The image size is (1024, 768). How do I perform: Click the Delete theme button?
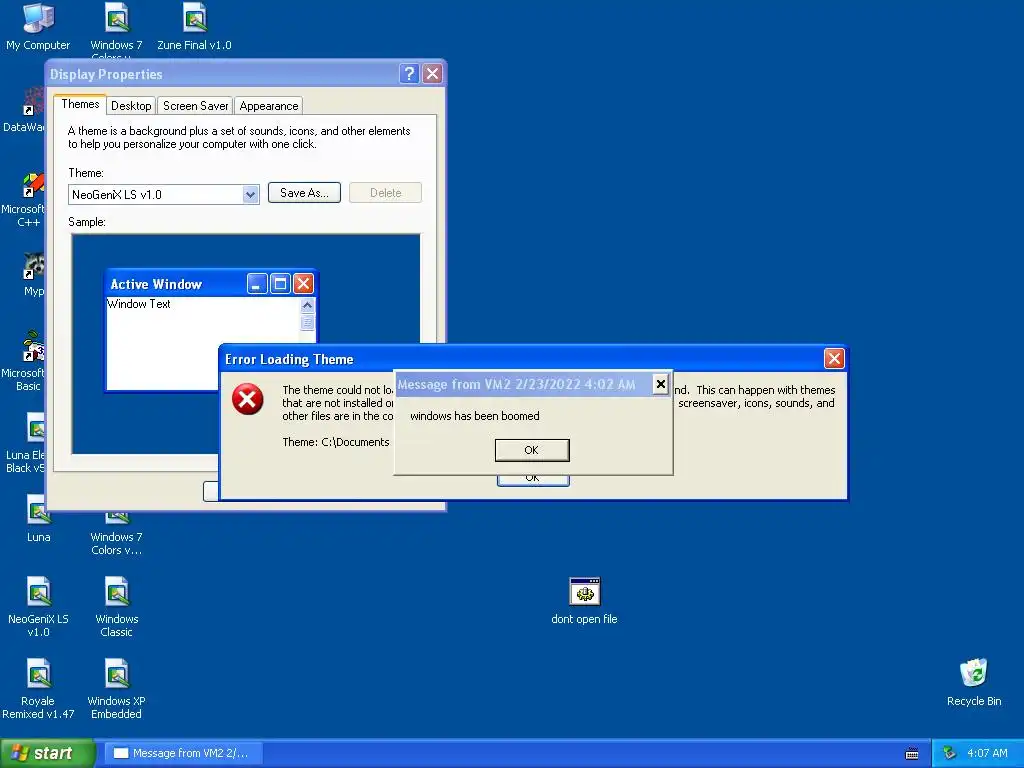pos(385,193)
